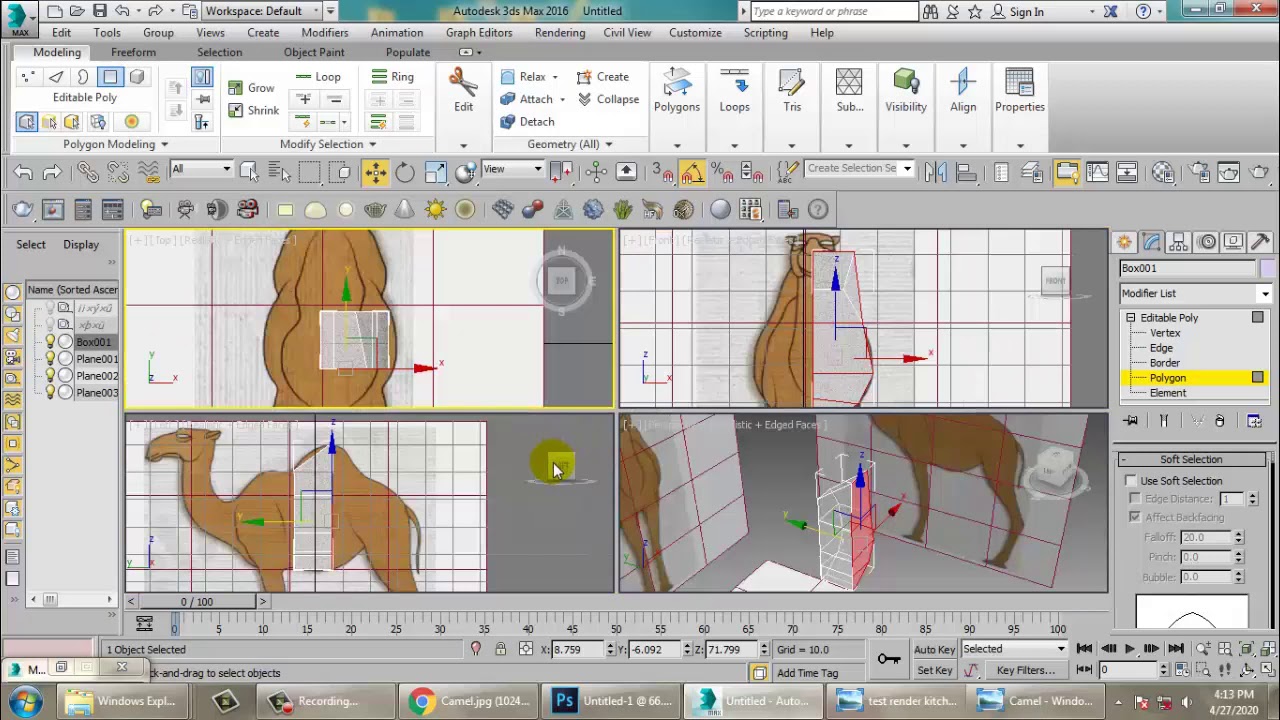Click the Collapse button in Geometry
The width and height of the screenshot is (1280, 720).
pos(608,99)
